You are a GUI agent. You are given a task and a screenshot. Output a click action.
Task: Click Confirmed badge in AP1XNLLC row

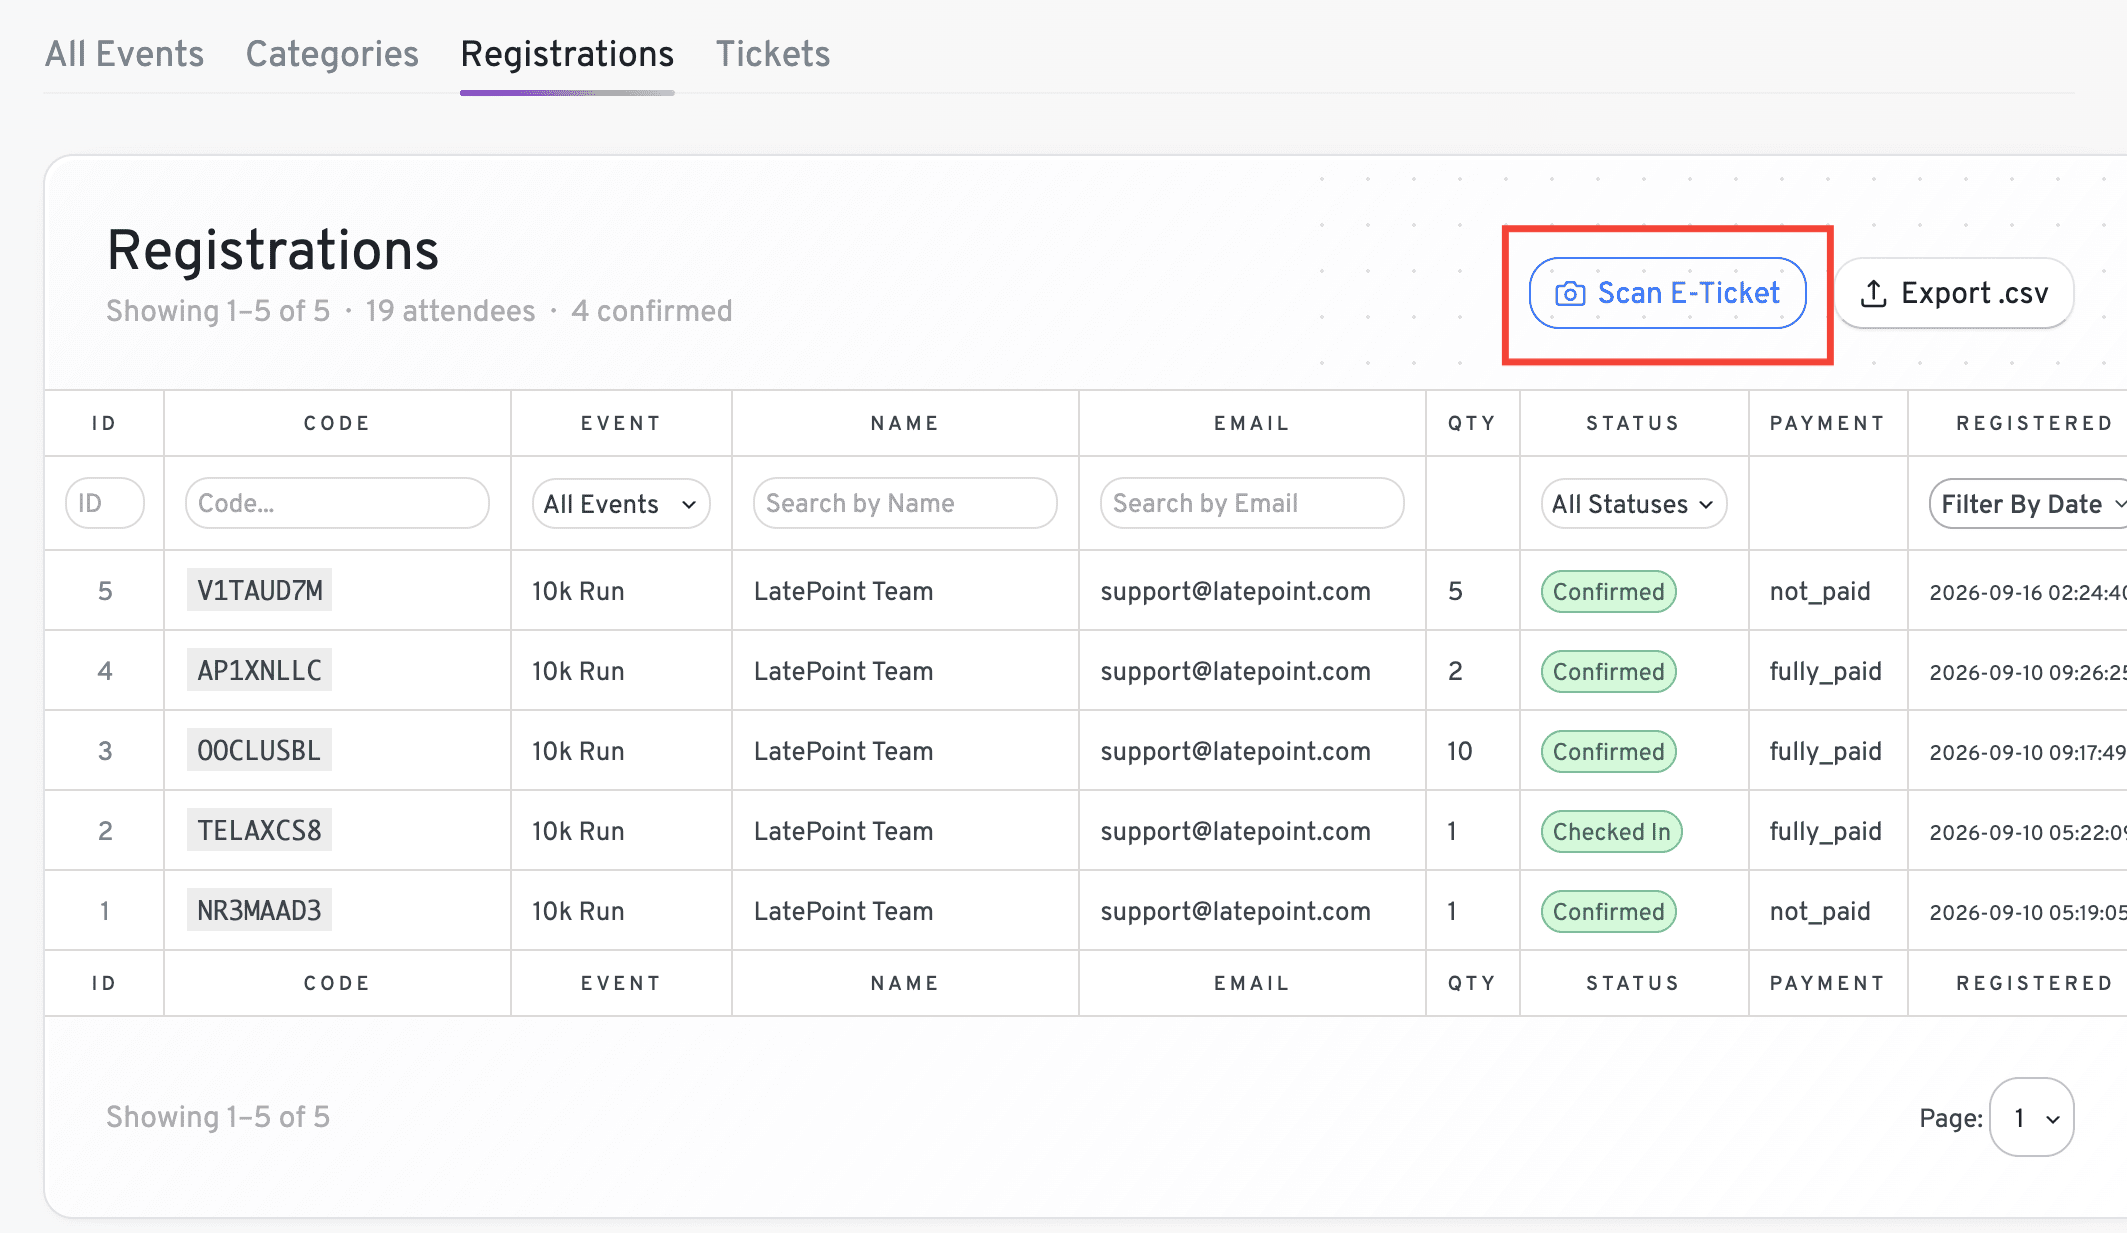click(1609, 671)
